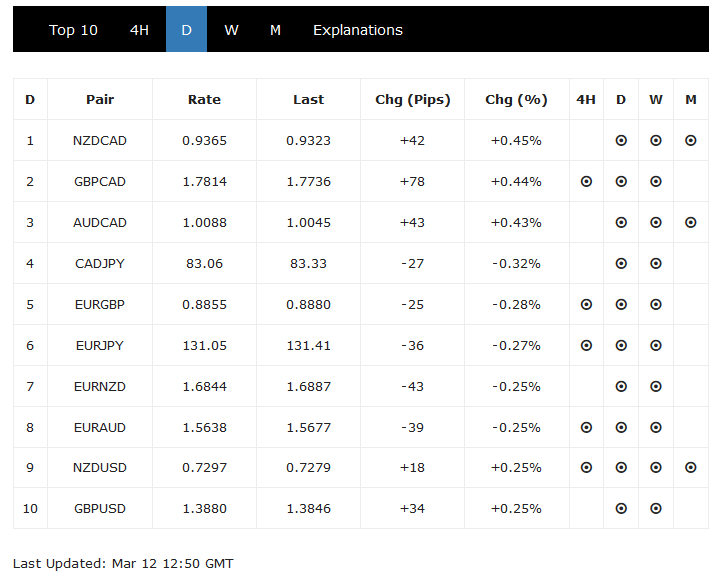The width and height of the screenshot is (718, 578).
Task: Click the monthly indicator icon for AUDCAD
Action: (x=691, y=222)
